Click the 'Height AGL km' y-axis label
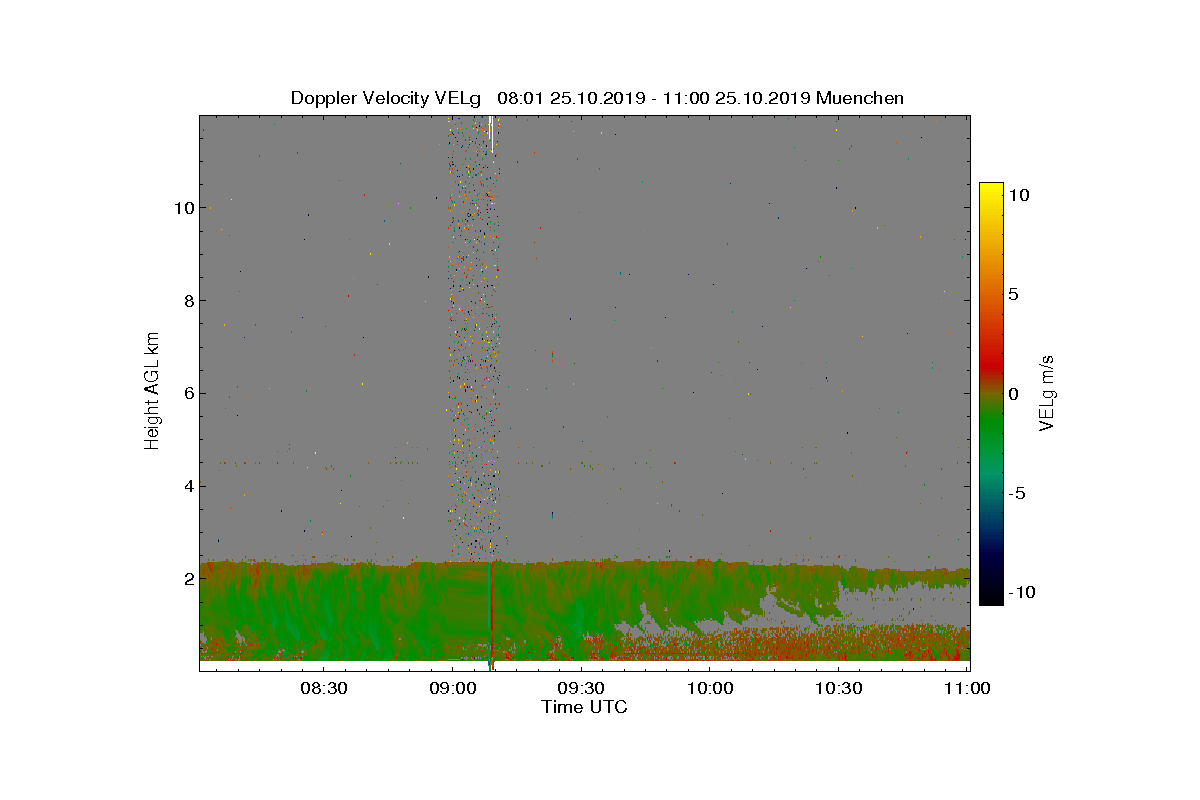 tap(152, 390)
